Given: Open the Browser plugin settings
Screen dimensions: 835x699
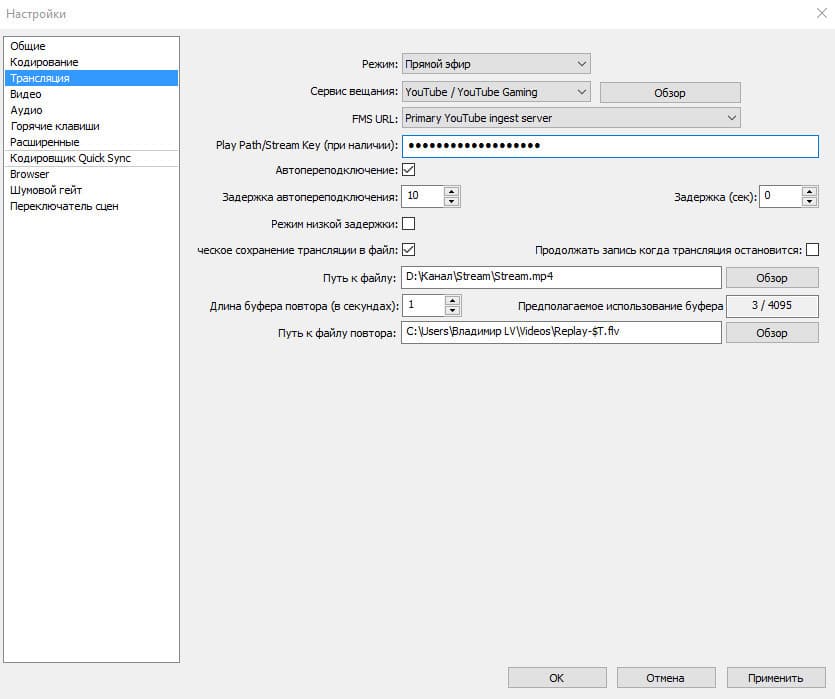Looking at the screenshot, I should [91, 174].
